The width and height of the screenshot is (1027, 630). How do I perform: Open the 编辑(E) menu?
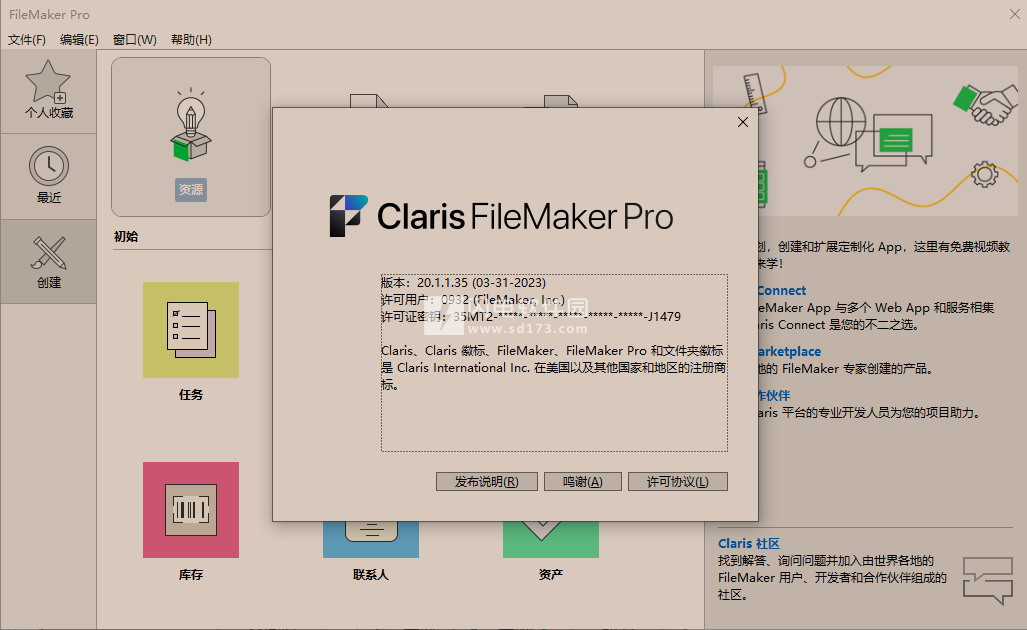(x=79, y=40)
